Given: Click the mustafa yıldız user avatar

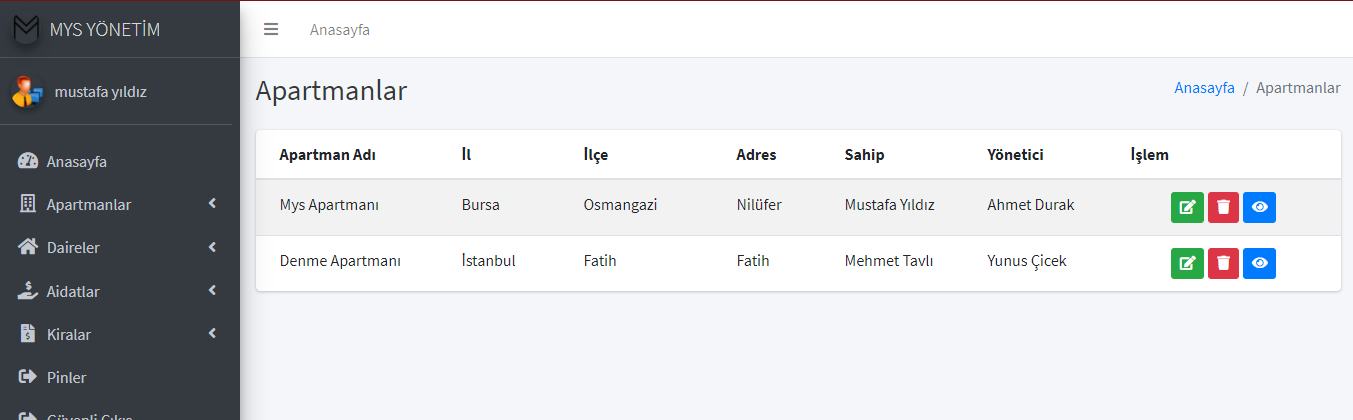Looking at the screenshot, I should (27, 92).
